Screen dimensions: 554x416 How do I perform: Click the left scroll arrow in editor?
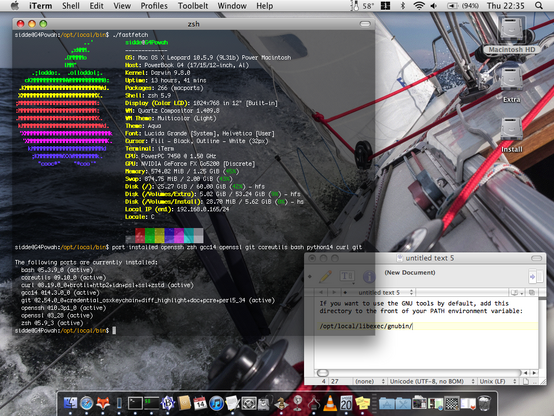[x=525, y=373]
